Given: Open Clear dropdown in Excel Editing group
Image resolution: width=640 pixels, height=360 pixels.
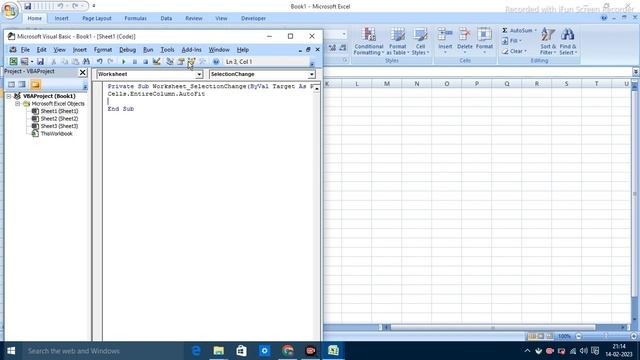Looking at the screenshot, I should 514,51.
